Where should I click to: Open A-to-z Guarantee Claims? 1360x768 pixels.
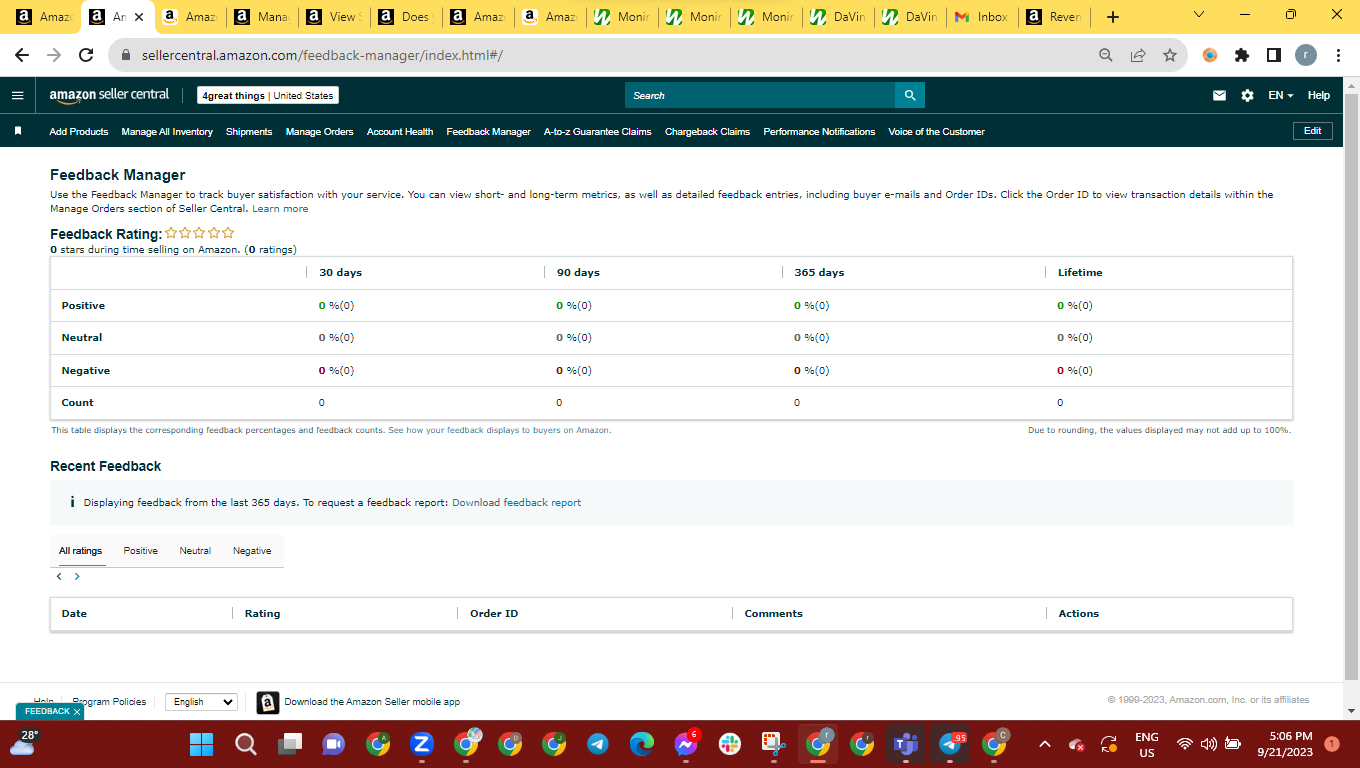point(598,131)
